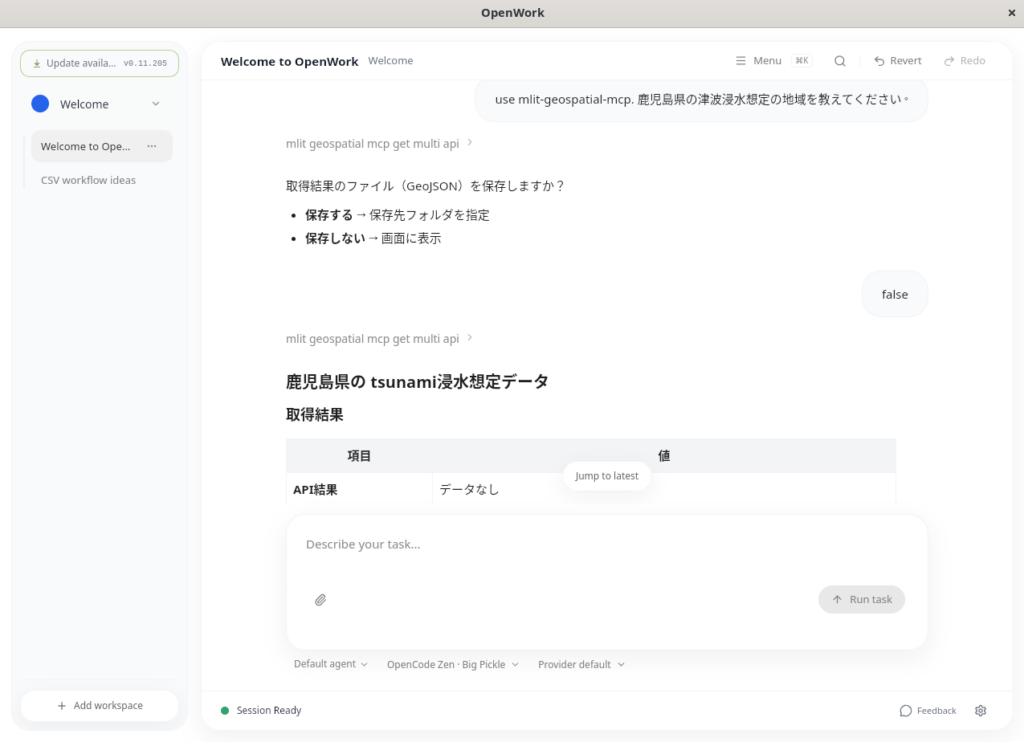Click the search magnifier icon in header

click(840, 61)
